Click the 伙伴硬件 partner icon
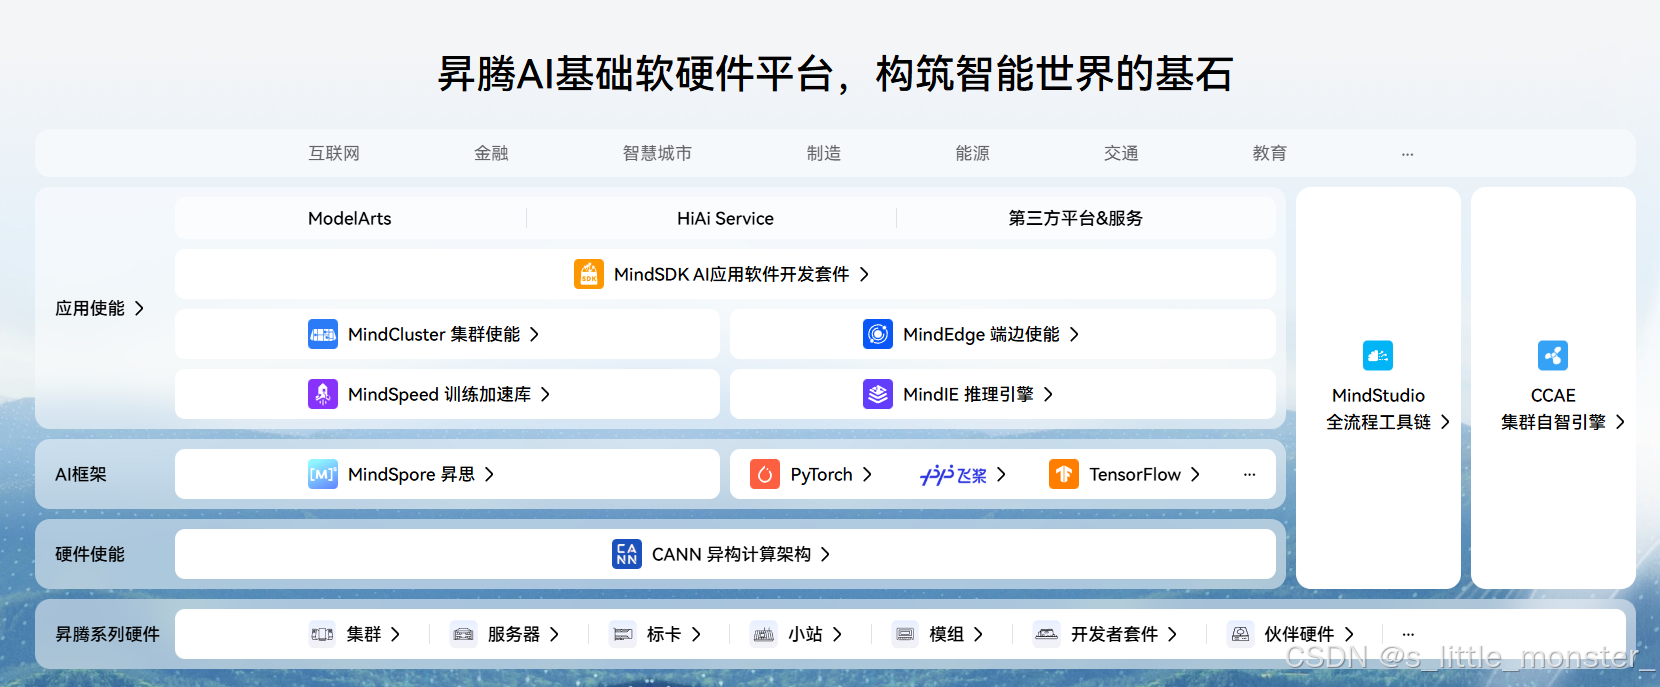The image size is (1660, 687). (x=1240, y=634)
